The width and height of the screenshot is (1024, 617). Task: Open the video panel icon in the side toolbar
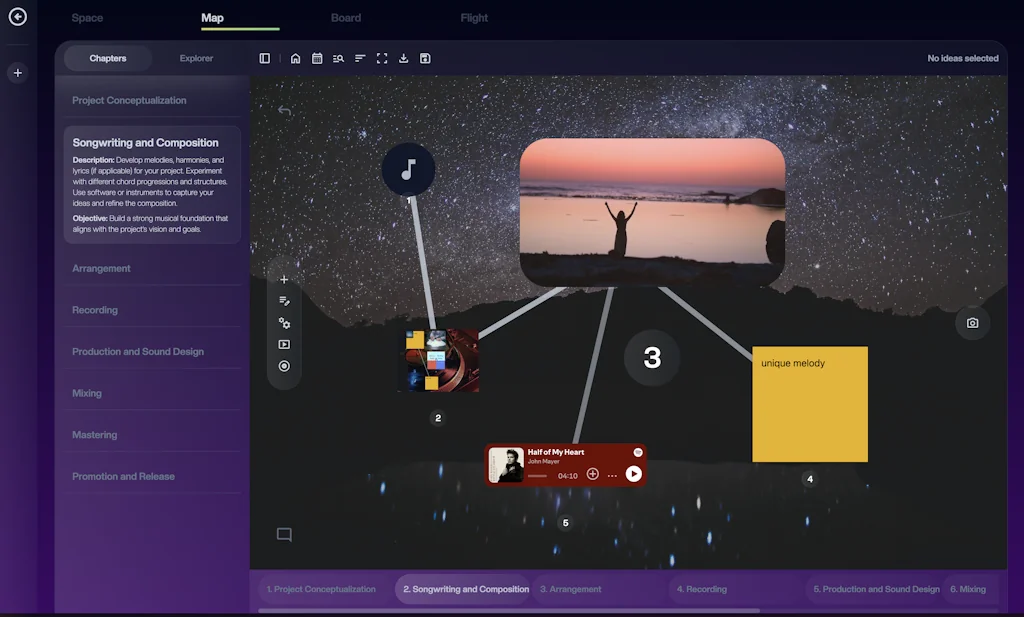pos(284,344)
